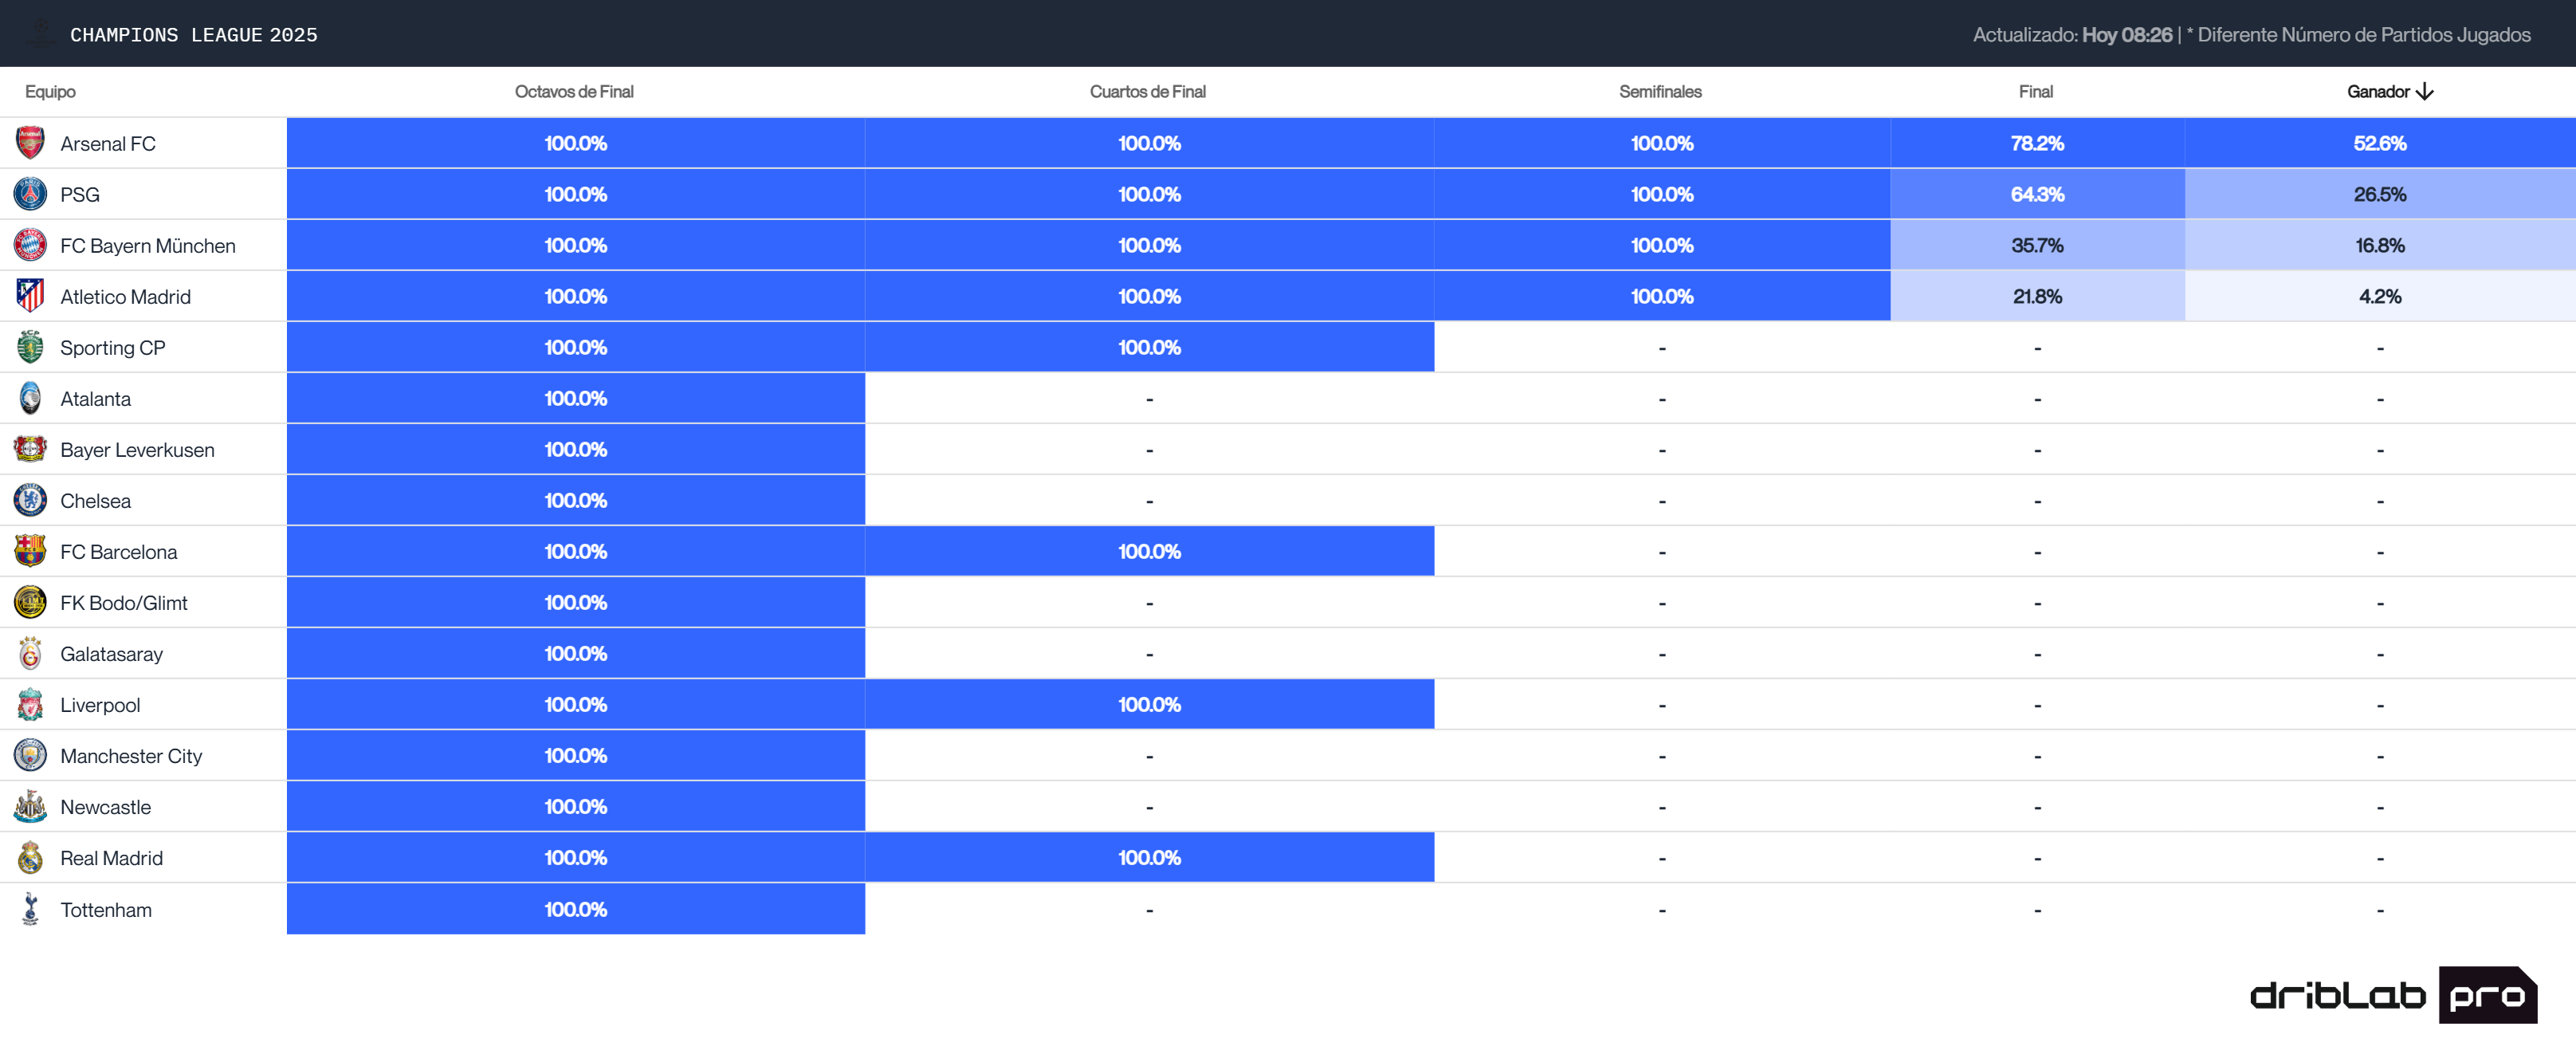Image resolution: width=2576 pixels, height=1062 pixels.
Task: Toggle sort arrow on Ganador column
Action: click(2424, 92)
